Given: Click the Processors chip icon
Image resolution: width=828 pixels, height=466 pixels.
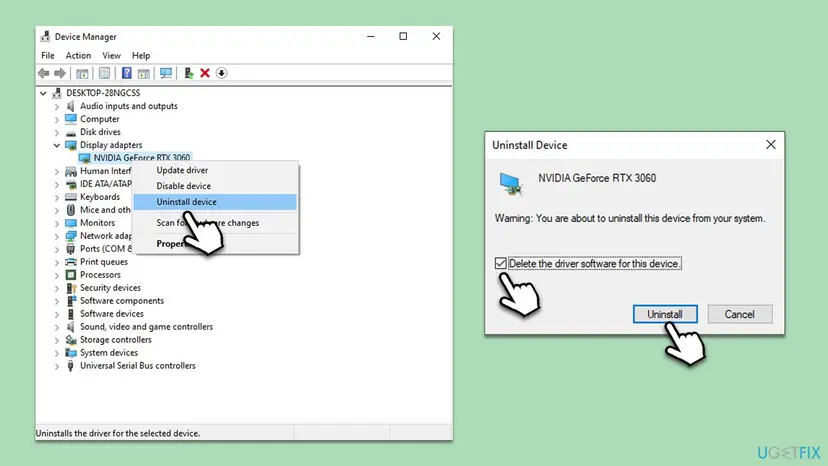Looking at the screenshot, I should [71, 275].
